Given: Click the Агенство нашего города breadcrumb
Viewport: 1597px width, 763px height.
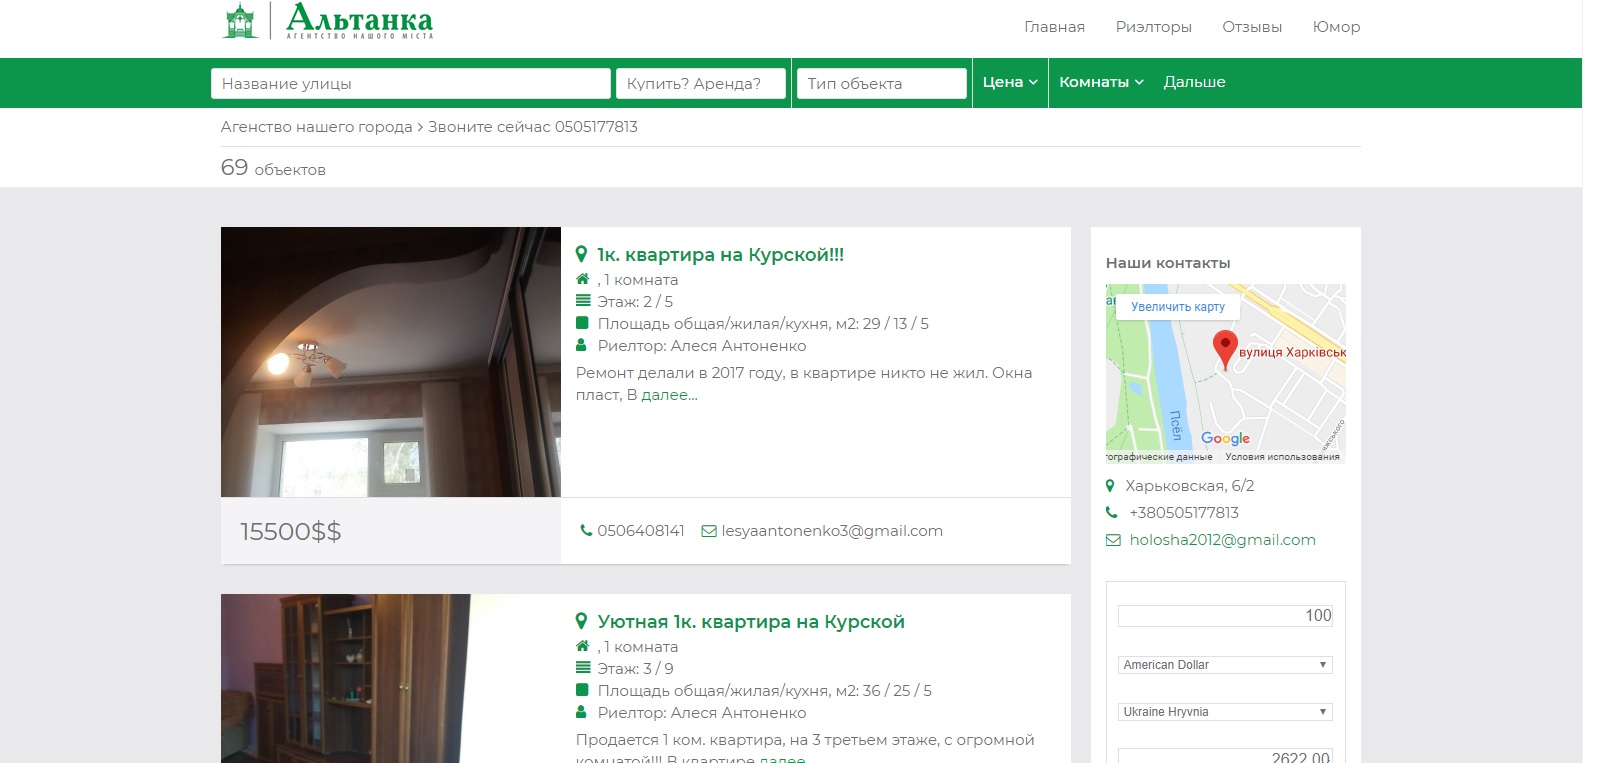Looking at the screenshot, I should (x=316, y=127).
